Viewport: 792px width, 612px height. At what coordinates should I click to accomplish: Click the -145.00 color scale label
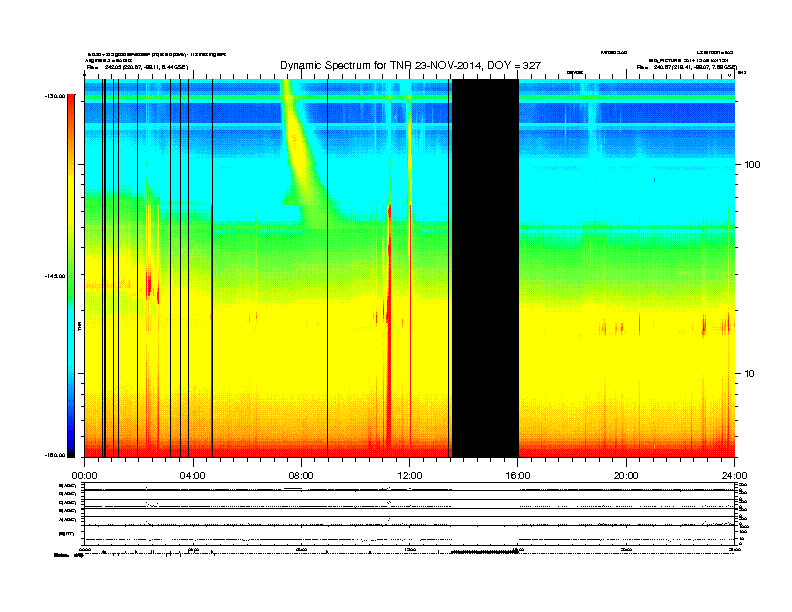click(55, 276)
